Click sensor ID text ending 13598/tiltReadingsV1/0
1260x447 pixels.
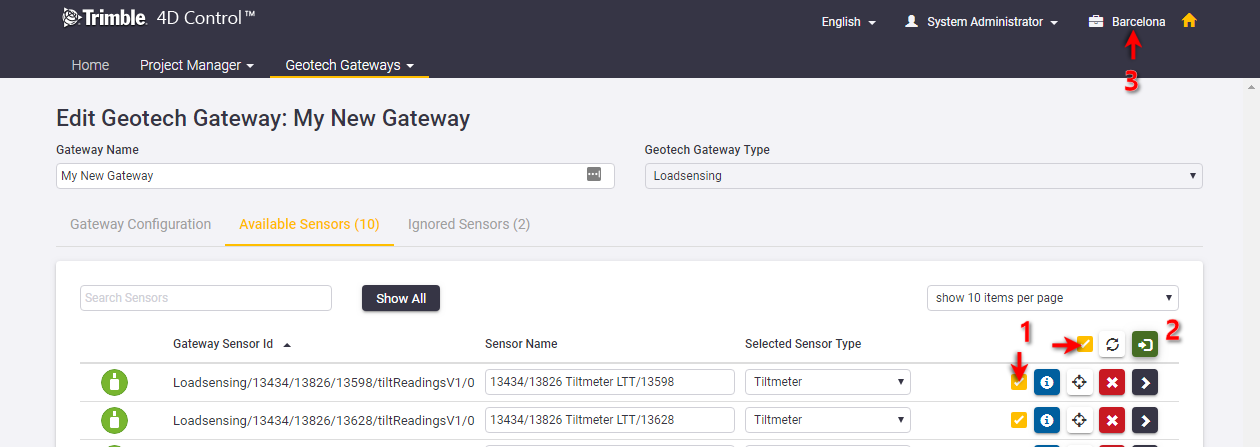coord(323,382)
